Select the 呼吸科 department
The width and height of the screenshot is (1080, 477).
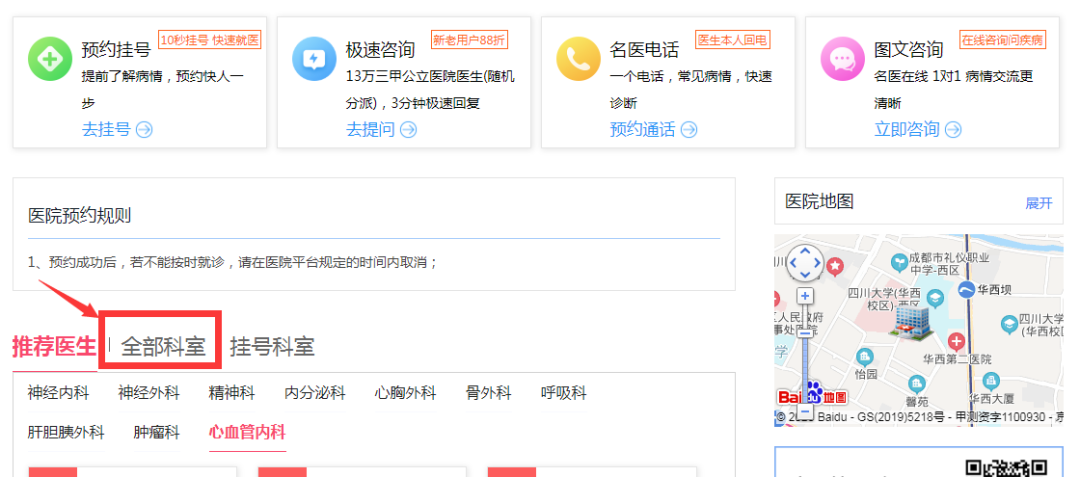(564, 394)
